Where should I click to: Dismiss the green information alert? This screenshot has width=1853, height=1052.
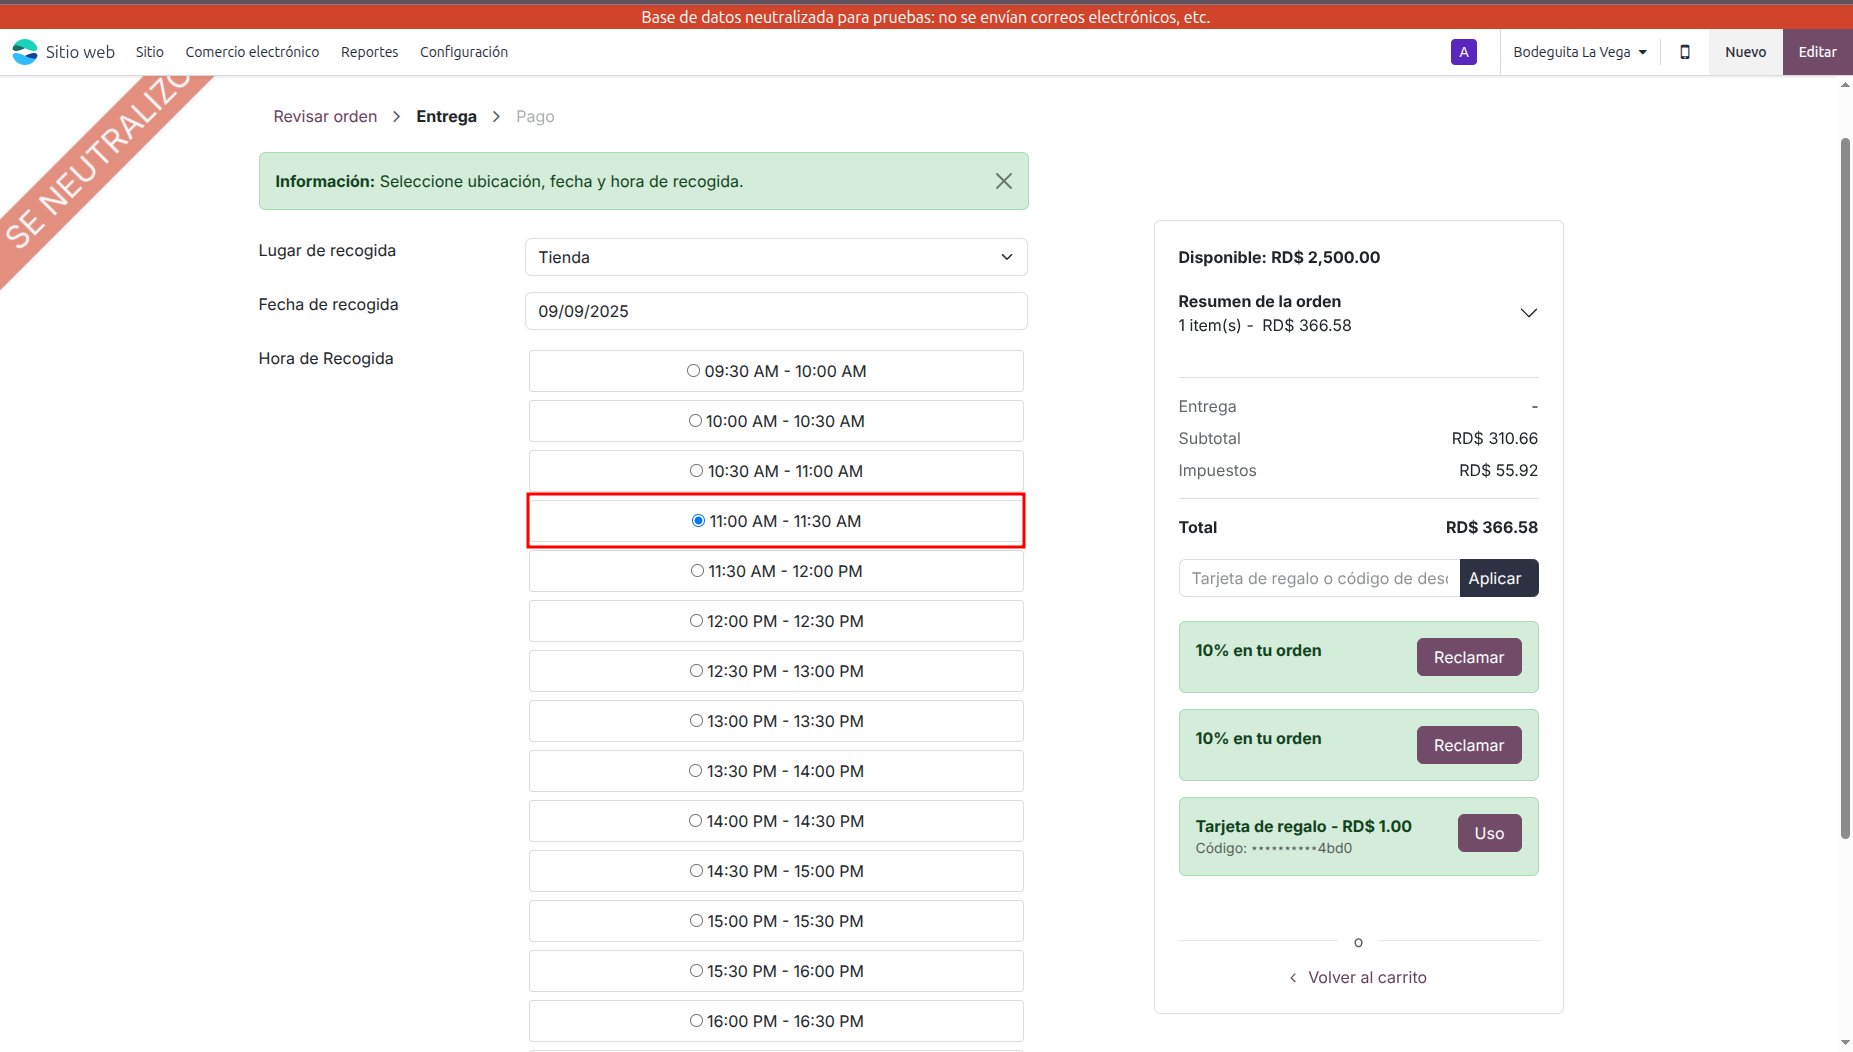(x=1003, y=181)
